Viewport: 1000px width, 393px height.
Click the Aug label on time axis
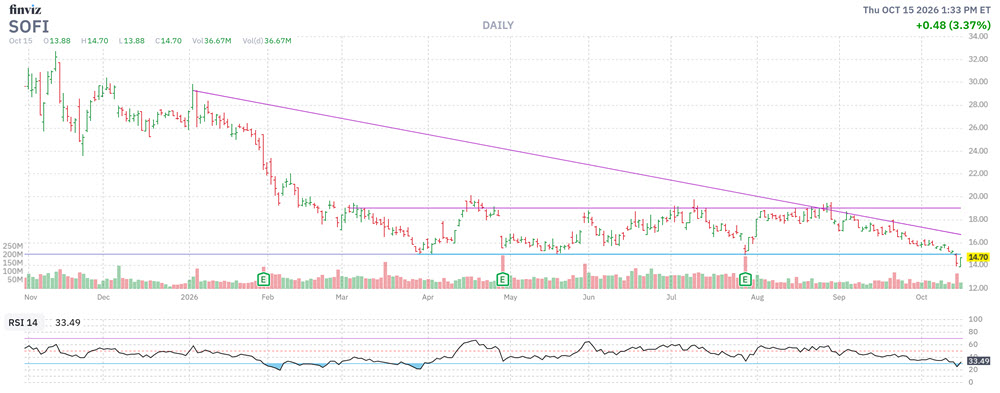pos(757,297)
